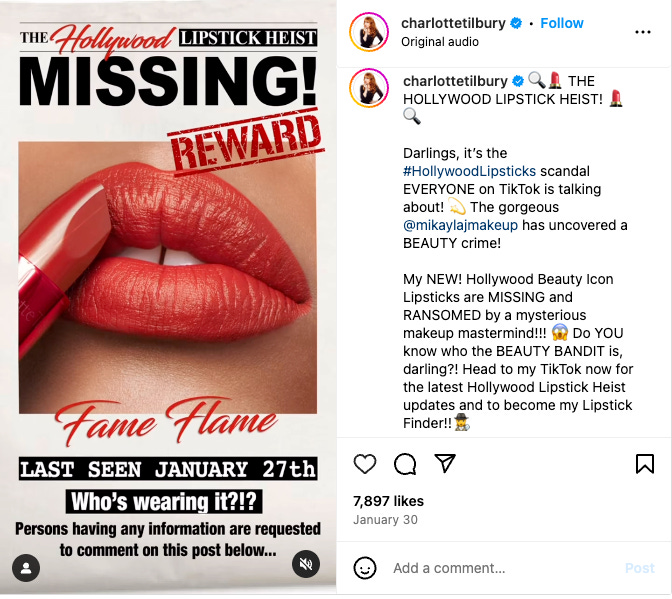
Task: View who liked via 7,897 likes
Action: click(x=388, y=501)
